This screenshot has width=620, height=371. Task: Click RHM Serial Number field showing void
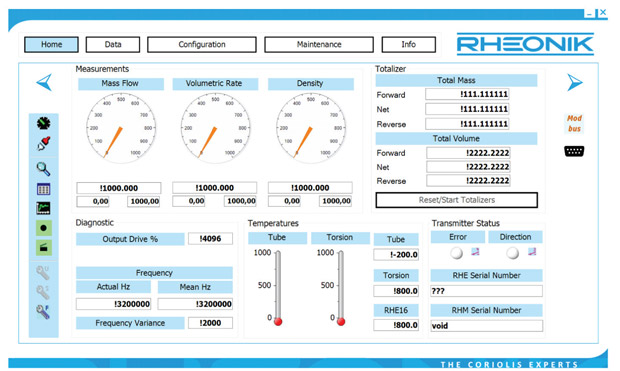coord(486,326)
